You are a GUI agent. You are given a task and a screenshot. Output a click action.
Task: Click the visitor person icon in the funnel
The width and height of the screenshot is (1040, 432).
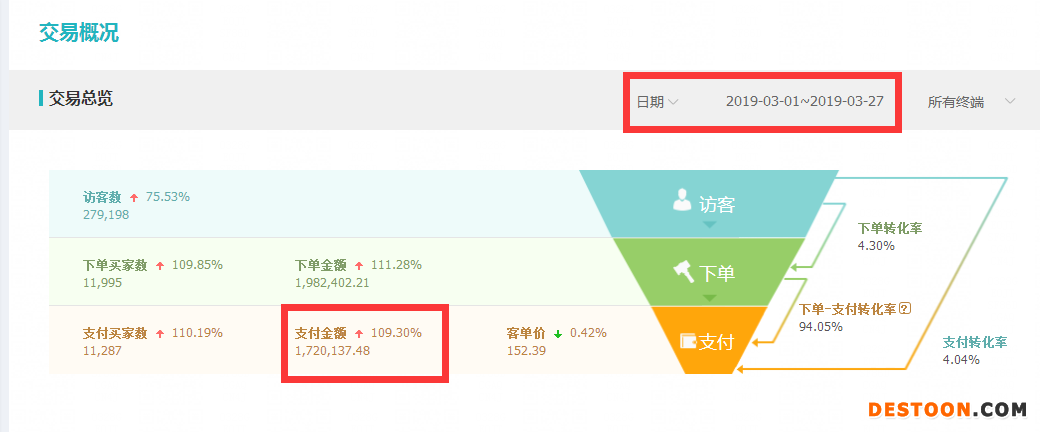pos(683,200)
